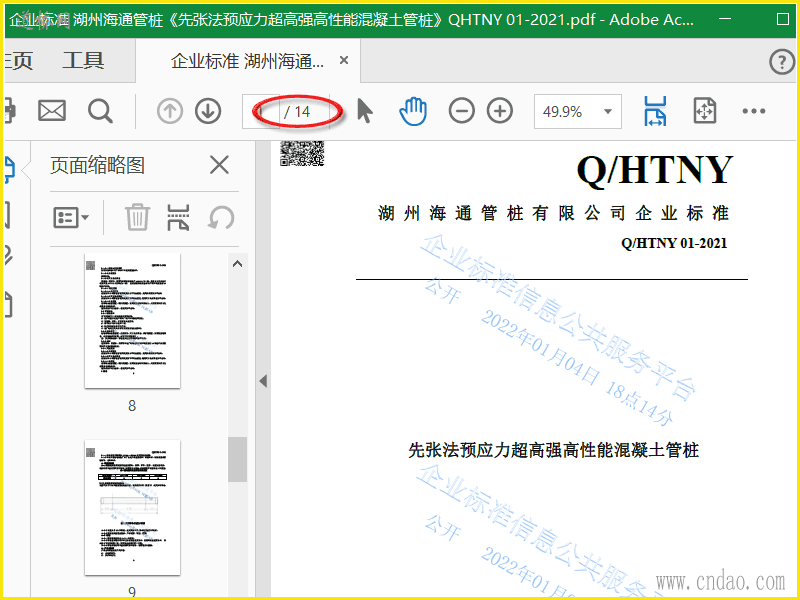Open more tools ellipsis menu
Image resolution: width=800 pixels, height=600 pixels.
click(754, 111)
